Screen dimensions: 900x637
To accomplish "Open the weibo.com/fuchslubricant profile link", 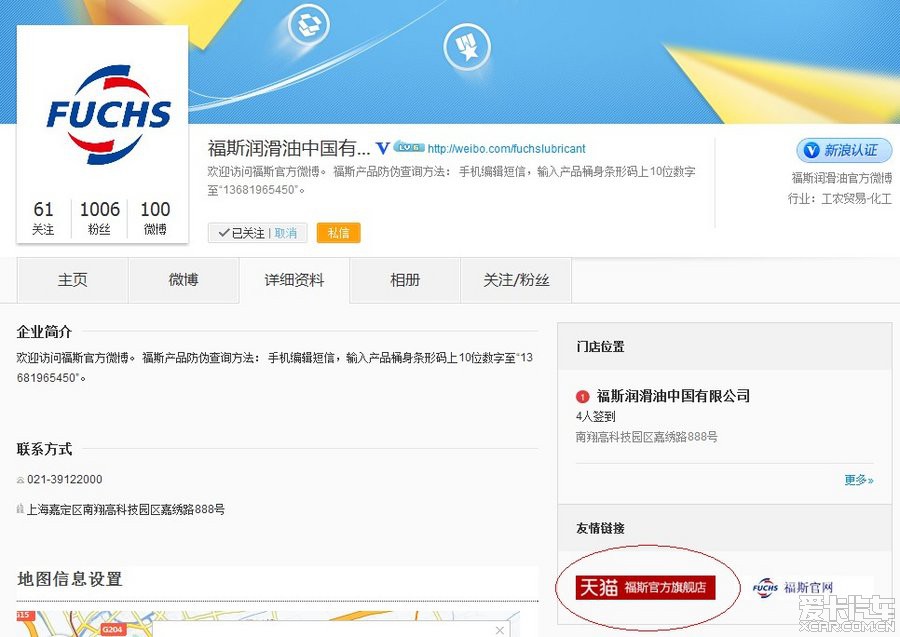I will point(506,149).
